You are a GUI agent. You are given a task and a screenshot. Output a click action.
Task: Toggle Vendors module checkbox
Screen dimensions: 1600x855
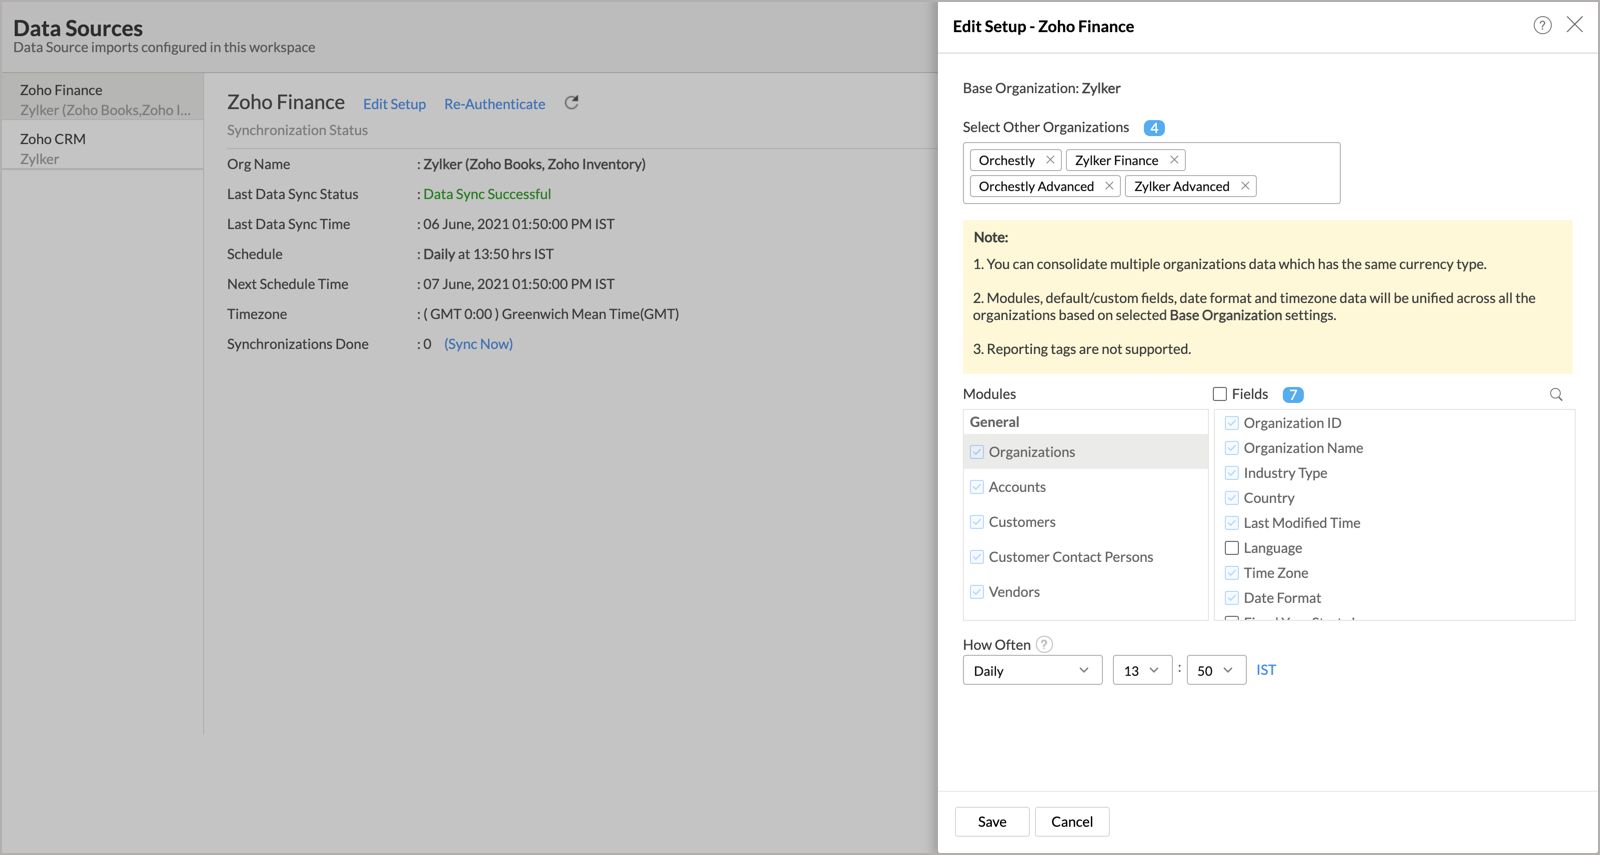coord(977,592)
